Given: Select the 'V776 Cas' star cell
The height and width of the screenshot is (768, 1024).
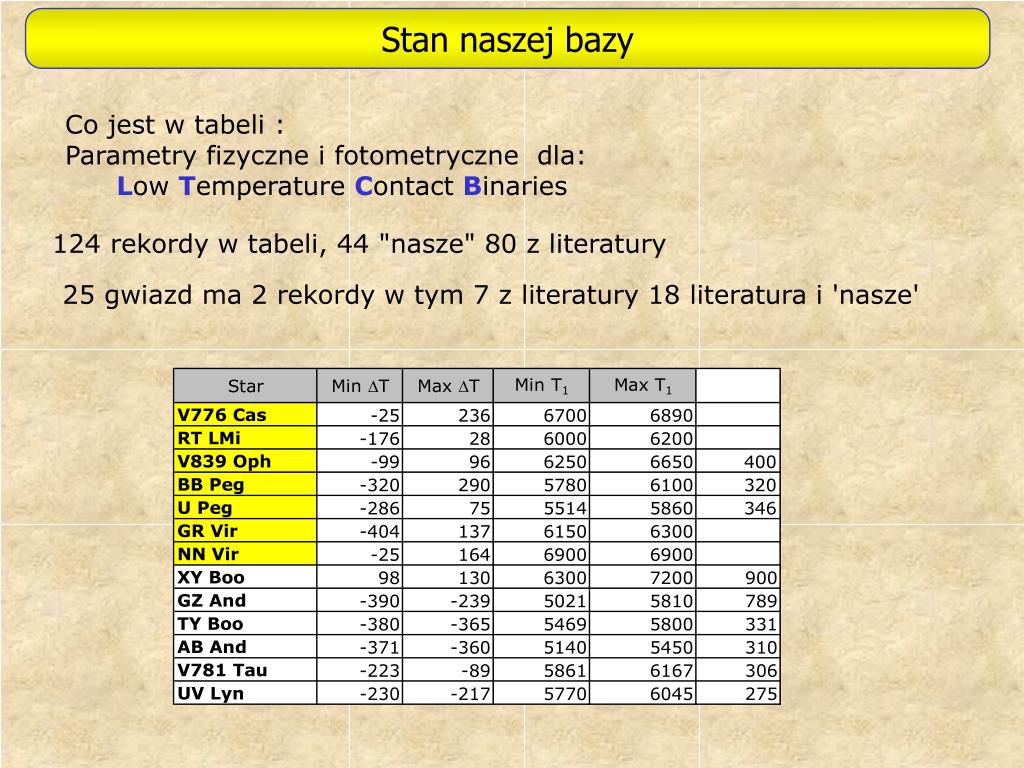Looking at the screenshot, I should (x=246, y=415).
